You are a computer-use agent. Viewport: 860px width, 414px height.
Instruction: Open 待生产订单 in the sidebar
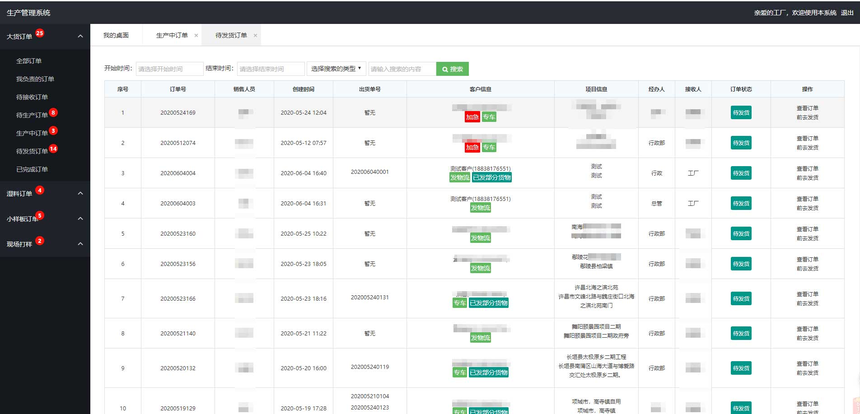click(x=32, y=115)
